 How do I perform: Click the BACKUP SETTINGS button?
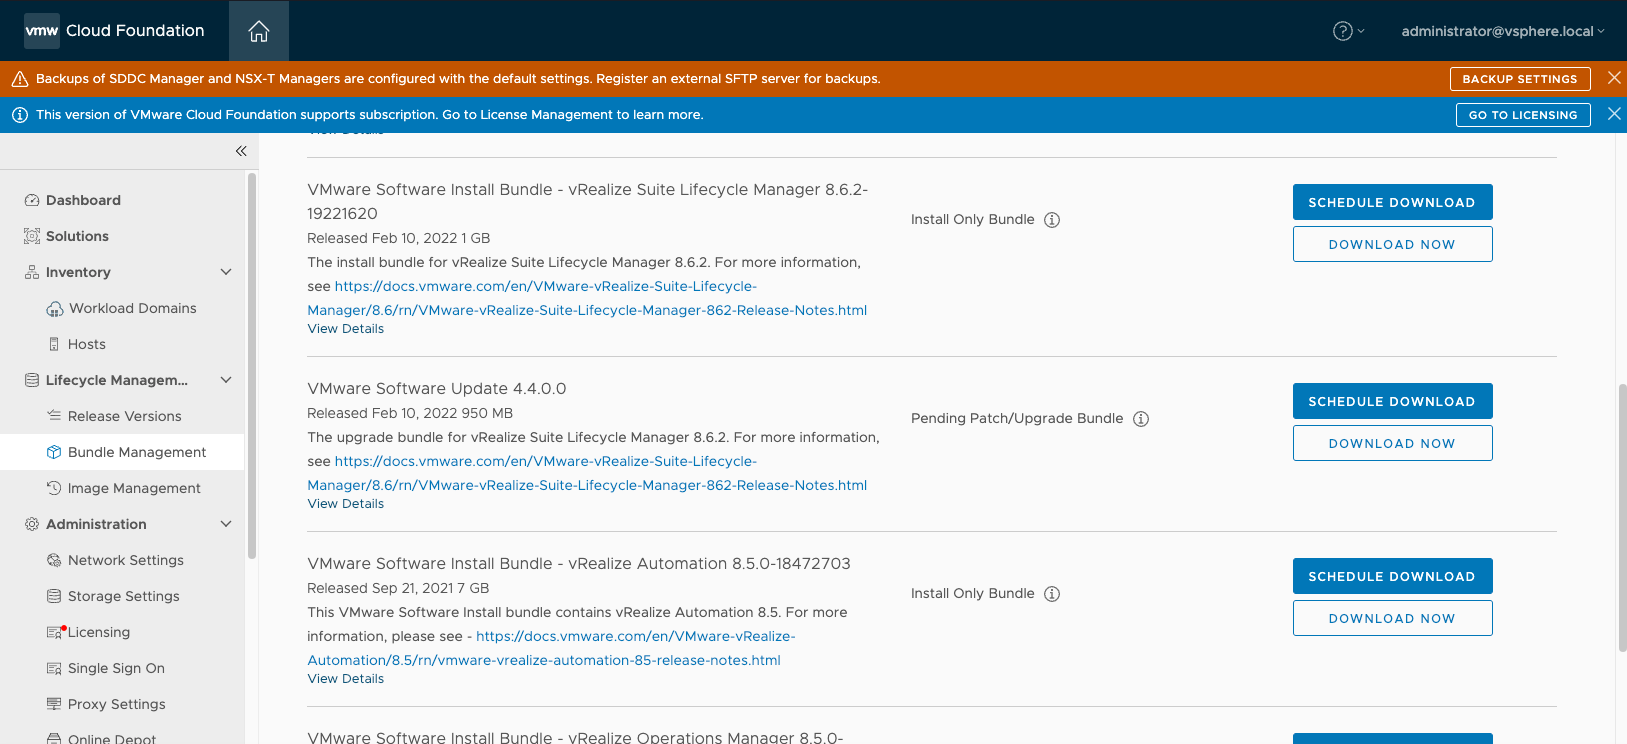click(x=1519, y=79)
